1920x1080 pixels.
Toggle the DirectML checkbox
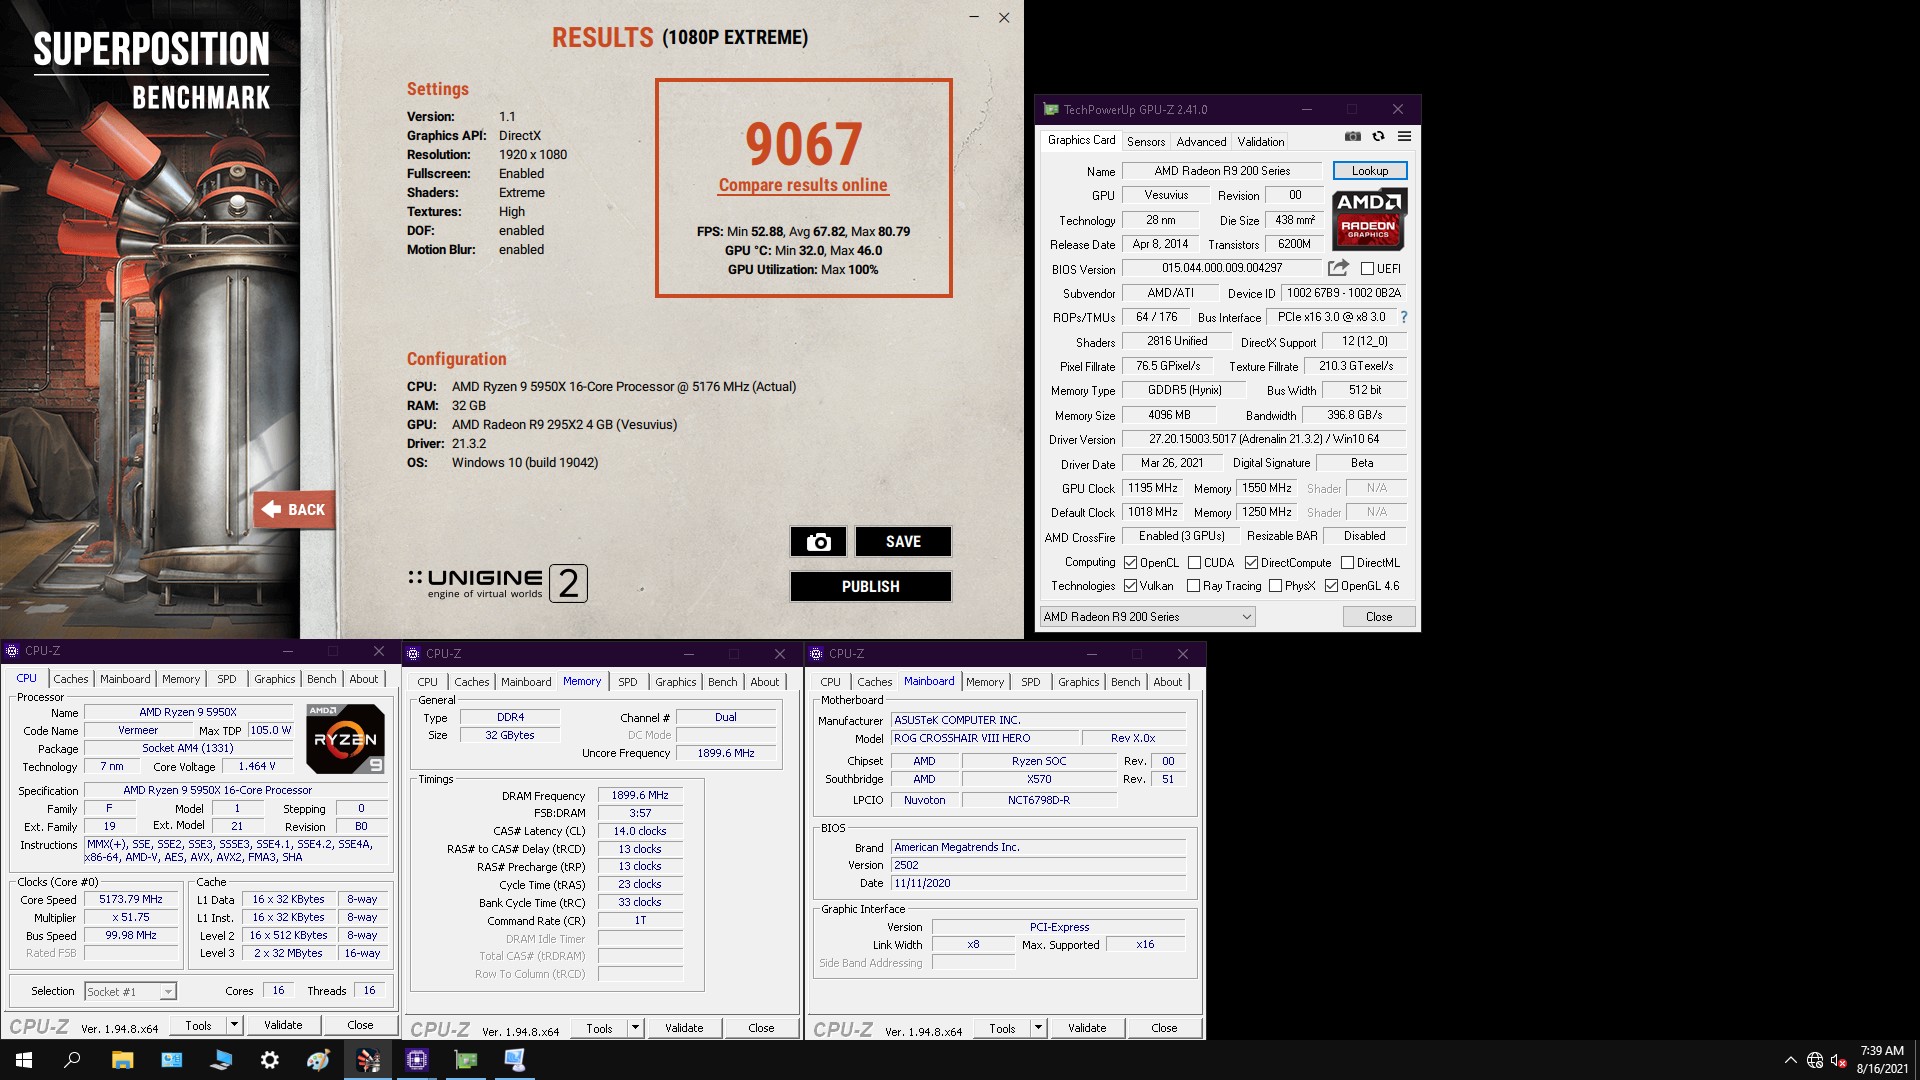[1347, 563]
